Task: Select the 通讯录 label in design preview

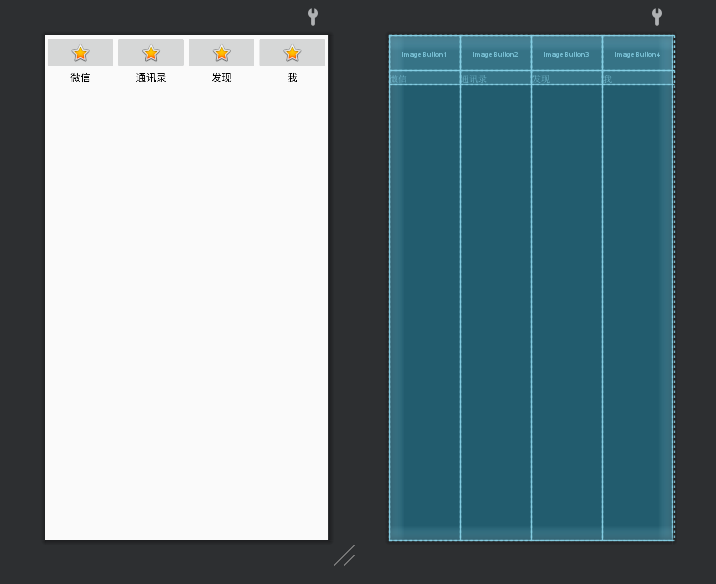Action: pyautogui.click(x=151, y=78)
